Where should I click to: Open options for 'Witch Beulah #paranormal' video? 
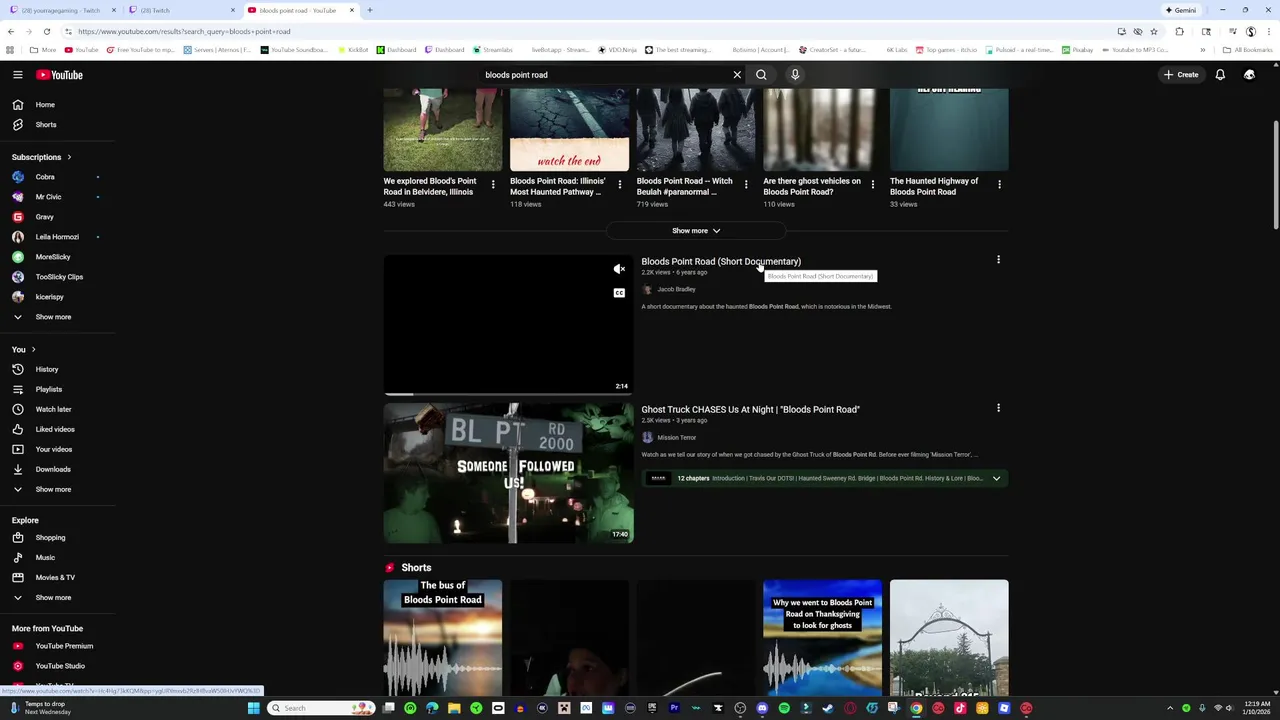click(x=746, y=185)
